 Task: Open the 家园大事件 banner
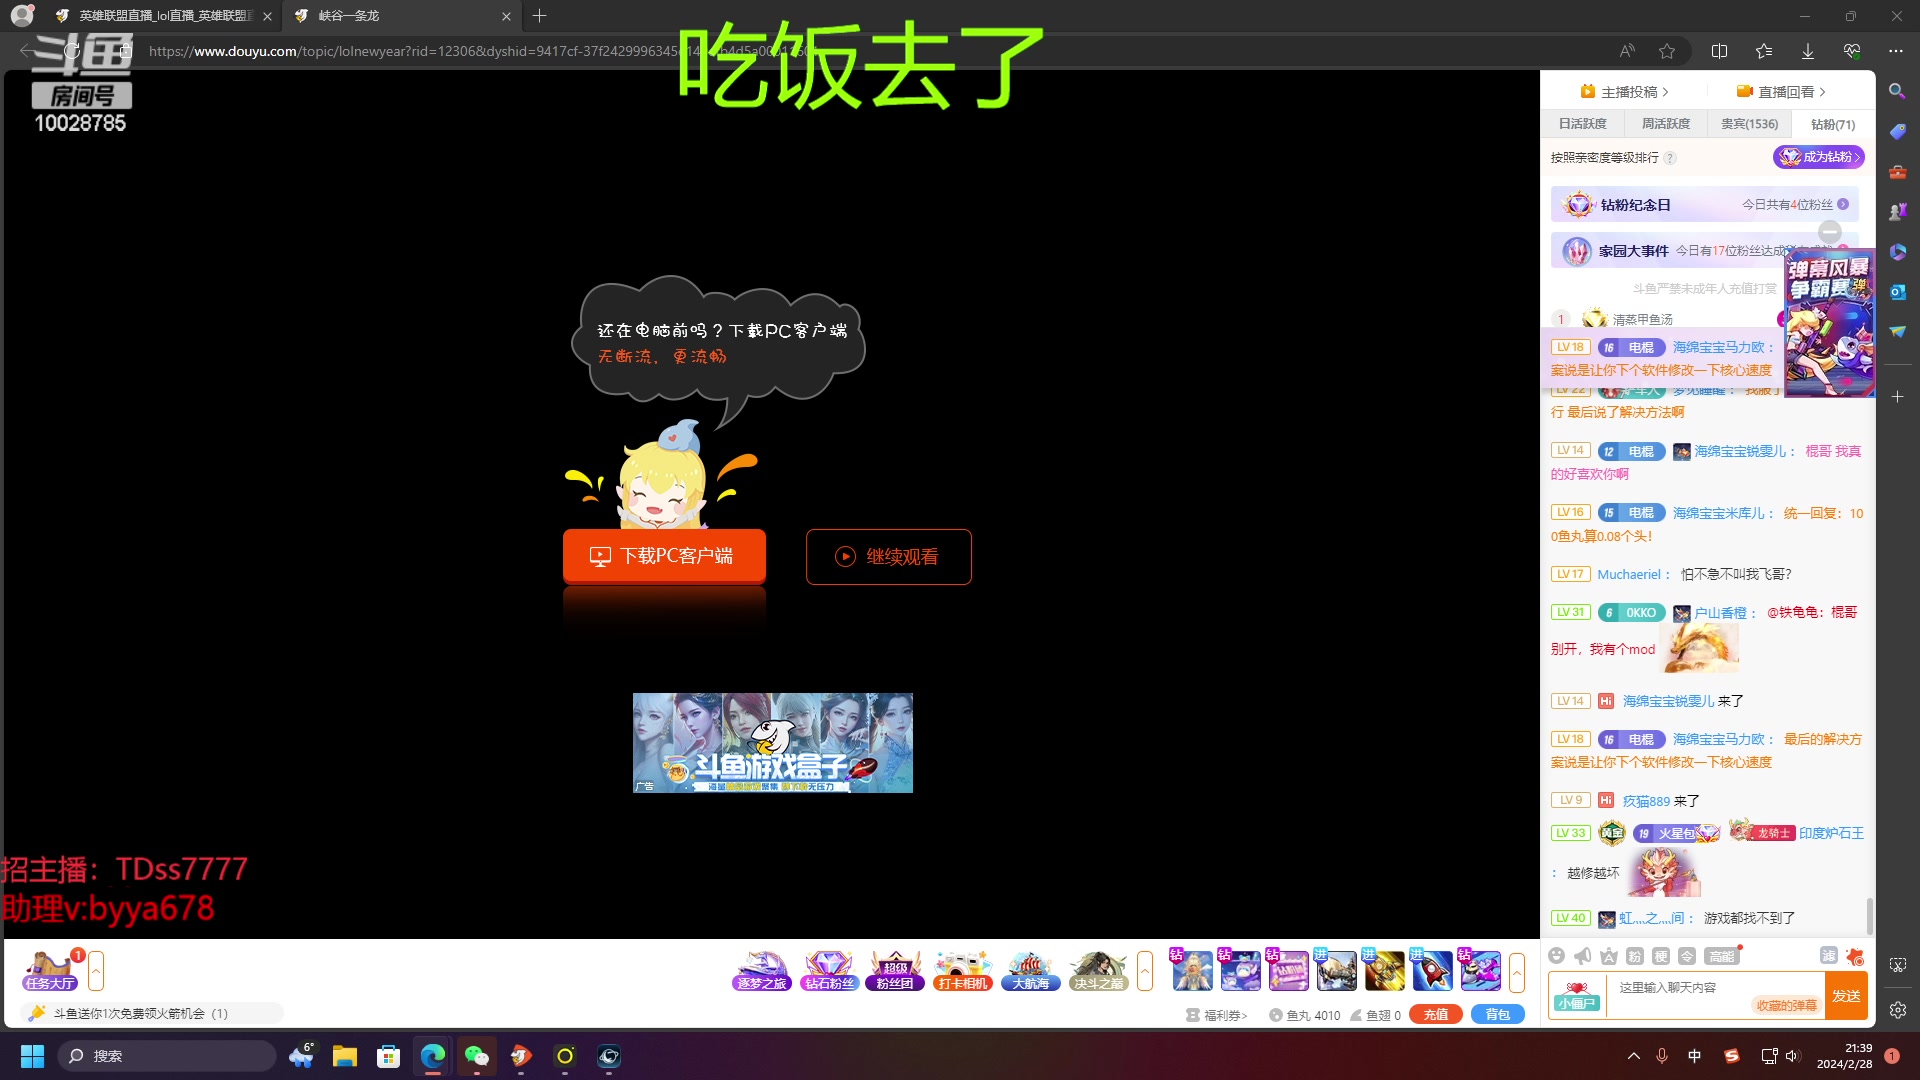(1704, 251)
